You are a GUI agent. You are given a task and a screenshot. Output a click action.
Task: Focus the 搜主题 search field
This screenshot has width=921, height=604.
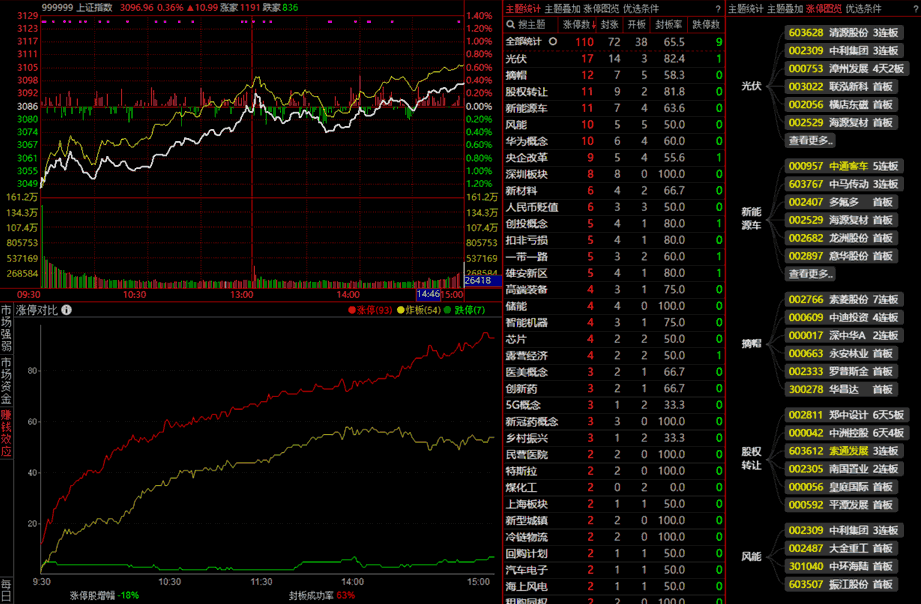point(532,25)
